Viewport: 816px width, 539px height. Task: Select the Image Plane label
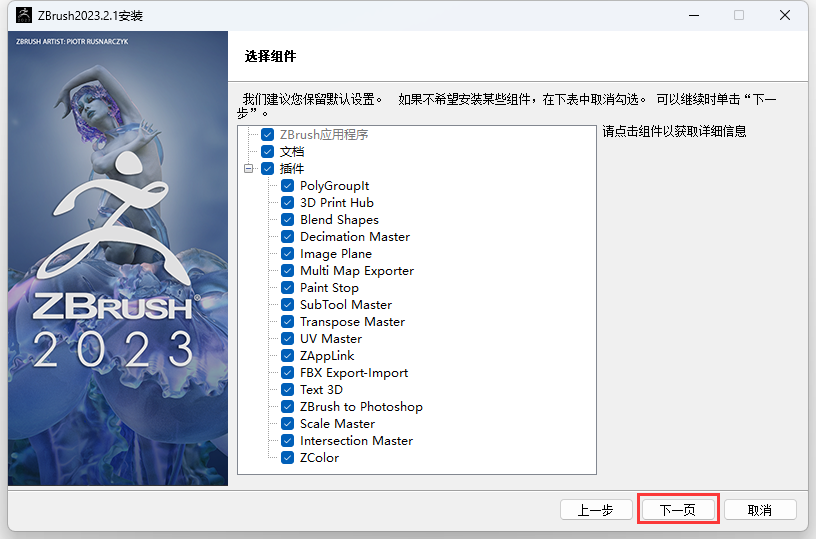pos(336,253)
